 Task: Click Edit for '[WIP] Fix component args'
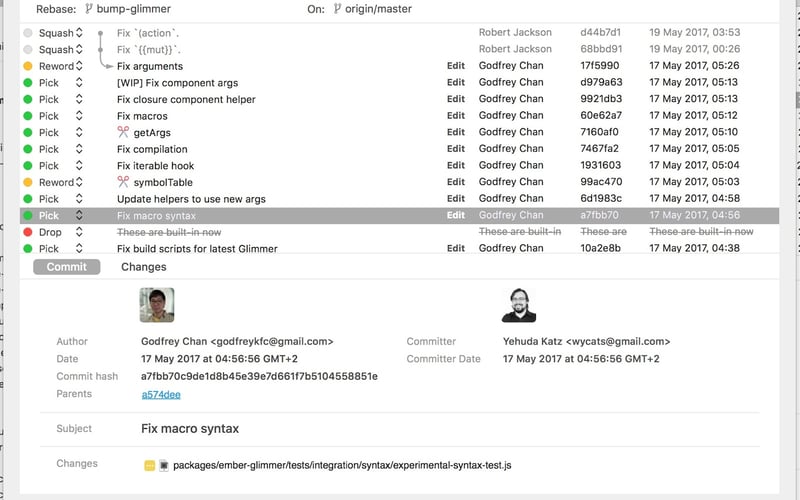coord(456,82)
